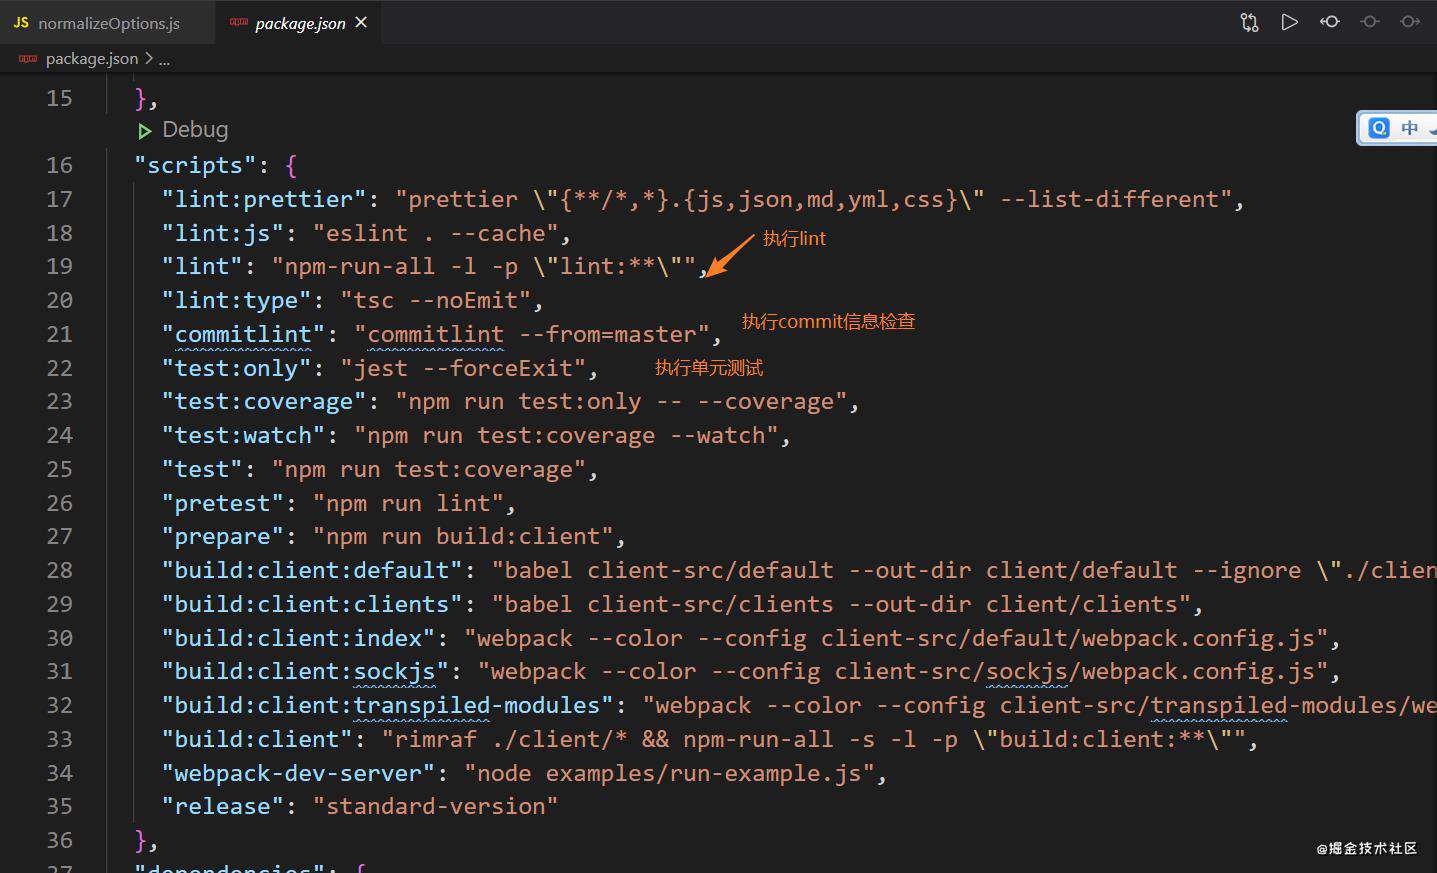The image size is (1437, 873).
Task: Click the "eslint . --cache" value
Action: tap(435, 233)
